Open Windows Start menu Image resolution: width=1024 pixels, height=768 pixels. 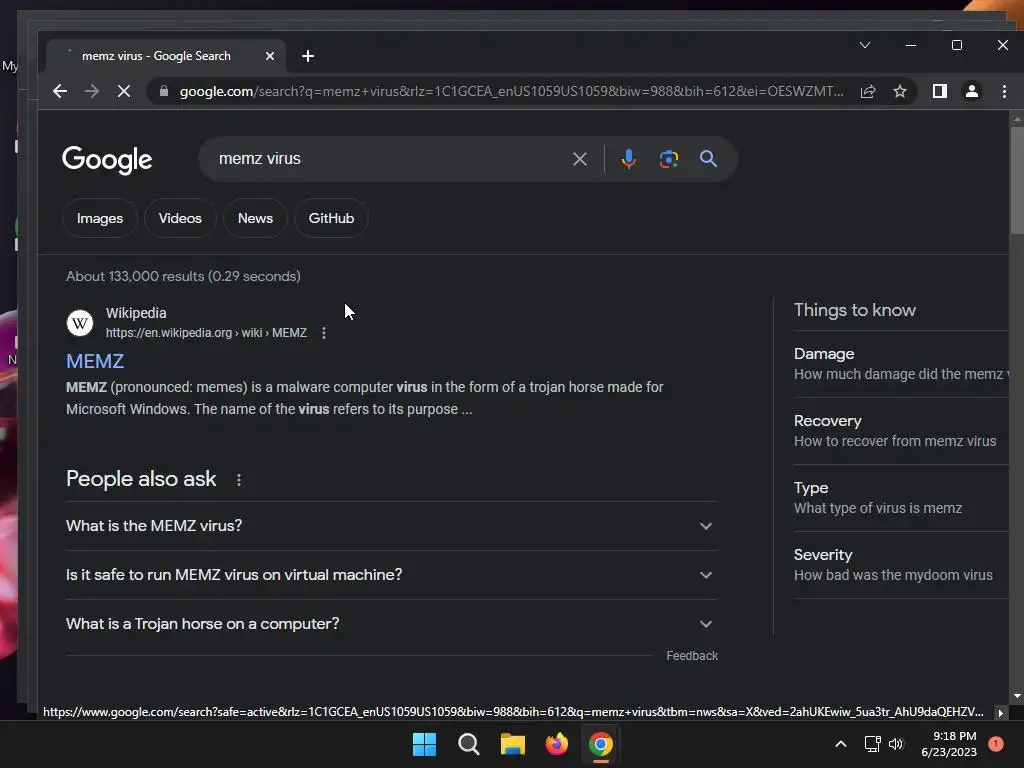point(424,744)
